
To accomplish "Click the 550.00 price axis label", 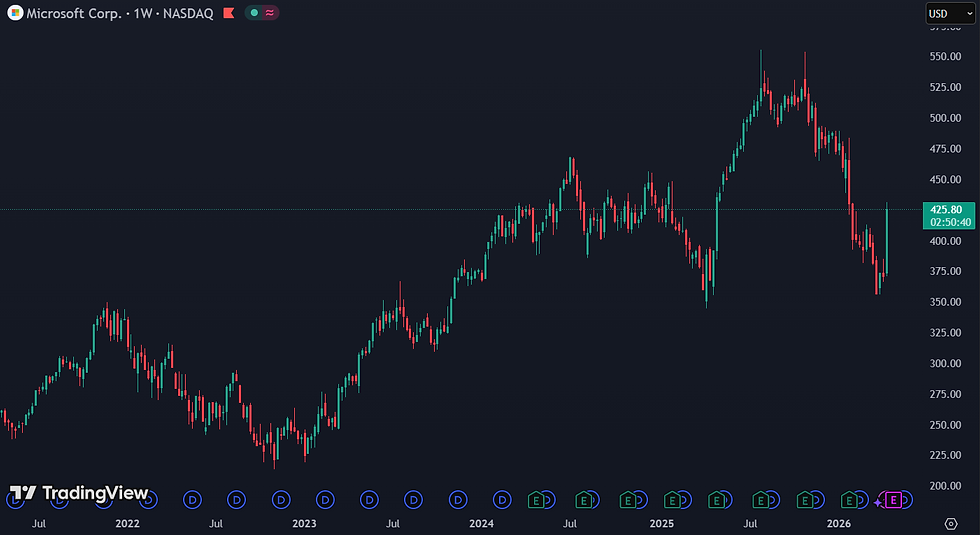I will pyautogui.click(x=946, y=56).
